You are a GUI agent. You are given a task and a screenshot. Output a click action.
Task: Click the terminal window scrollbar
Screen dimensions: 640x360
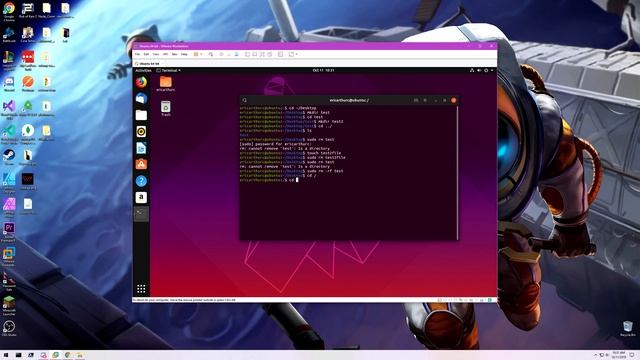click(457, 173)
